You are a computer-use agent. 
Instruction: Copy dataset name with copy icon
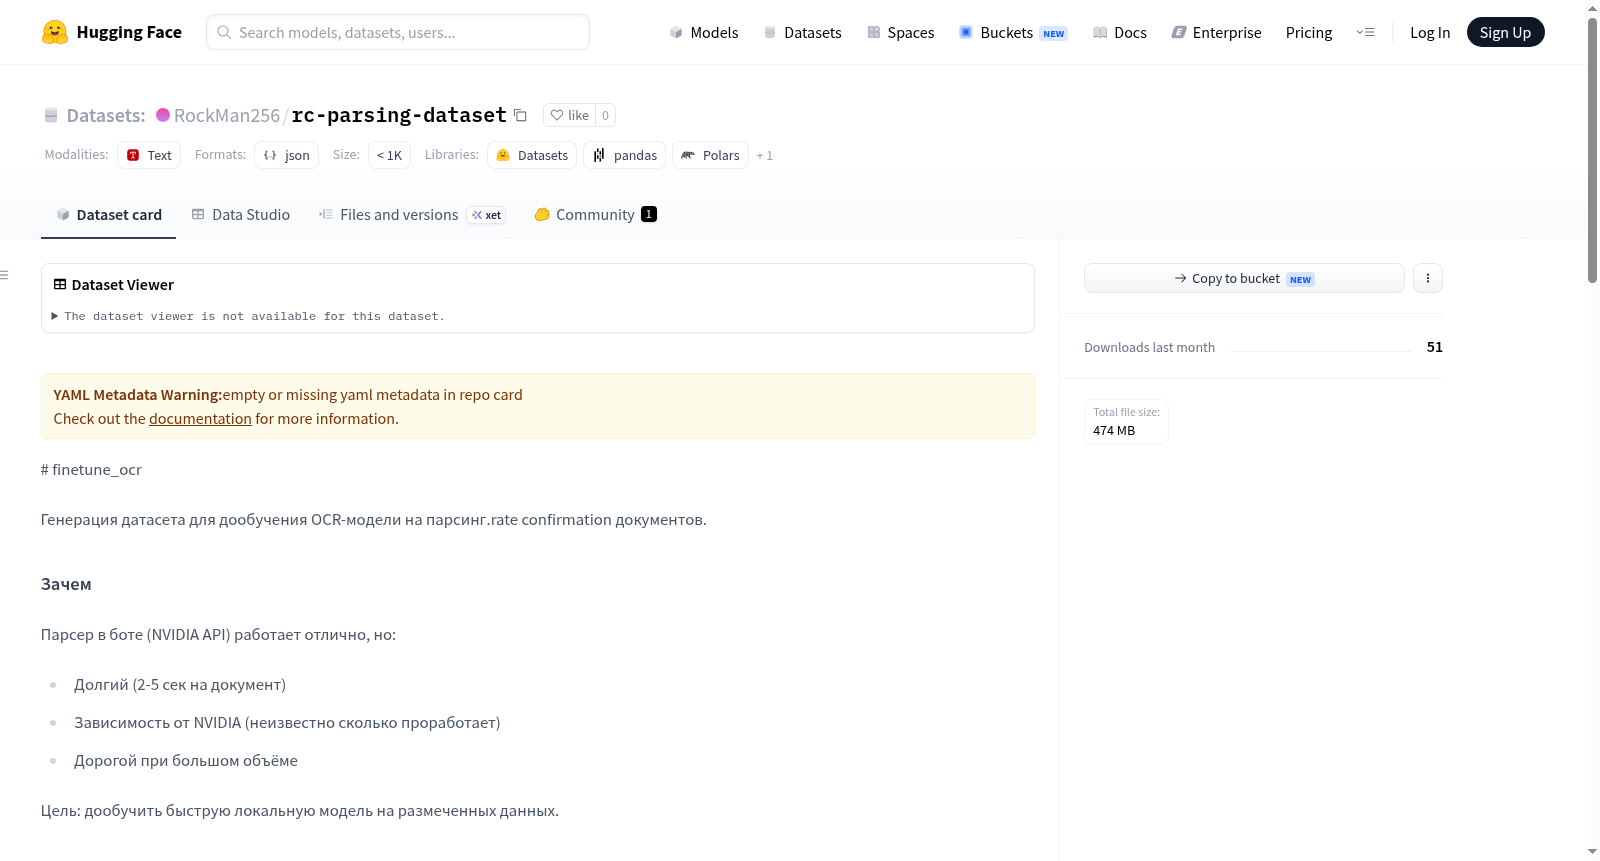pos(520,115)
